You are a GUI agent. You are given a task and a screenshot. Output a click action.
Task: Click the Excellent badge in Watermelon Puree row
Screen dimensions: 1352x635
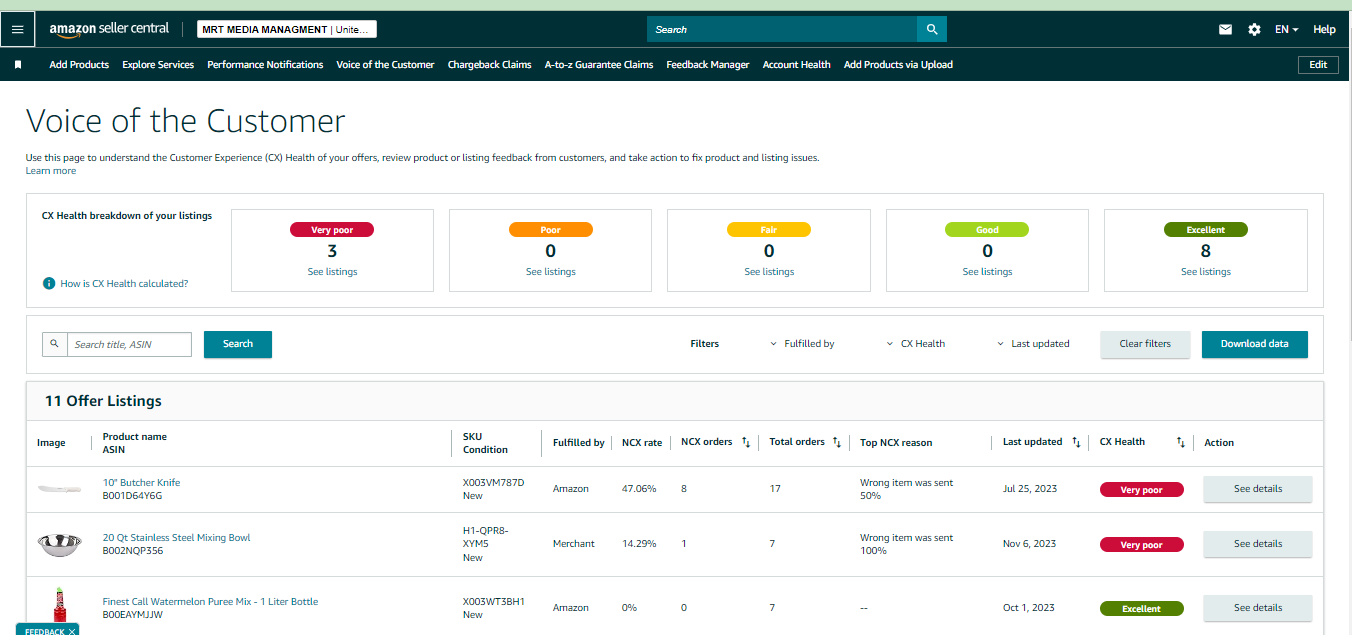pos(1141,608)
